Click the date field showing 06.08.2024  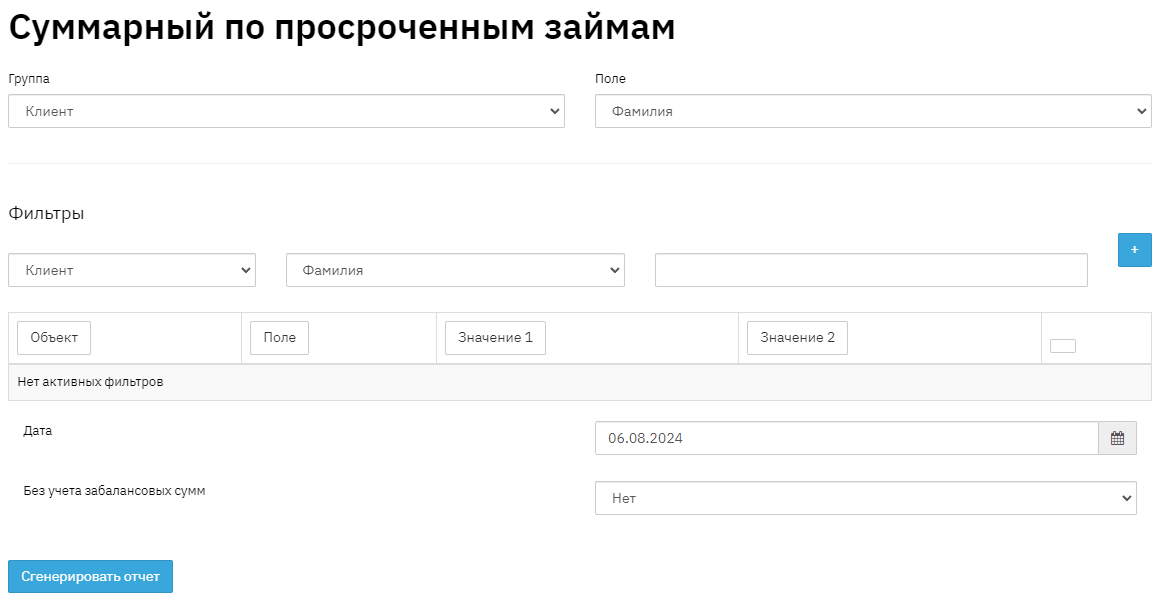[846, 438]
